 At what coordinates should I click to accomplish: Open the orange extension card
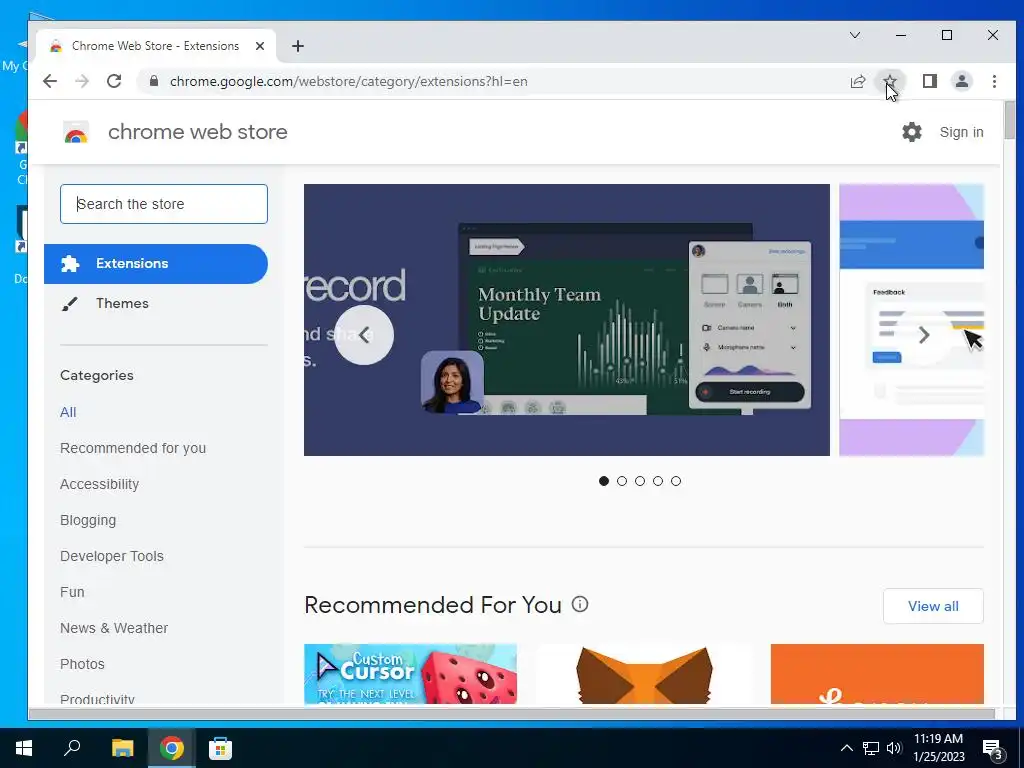click(x=877, y=674)
